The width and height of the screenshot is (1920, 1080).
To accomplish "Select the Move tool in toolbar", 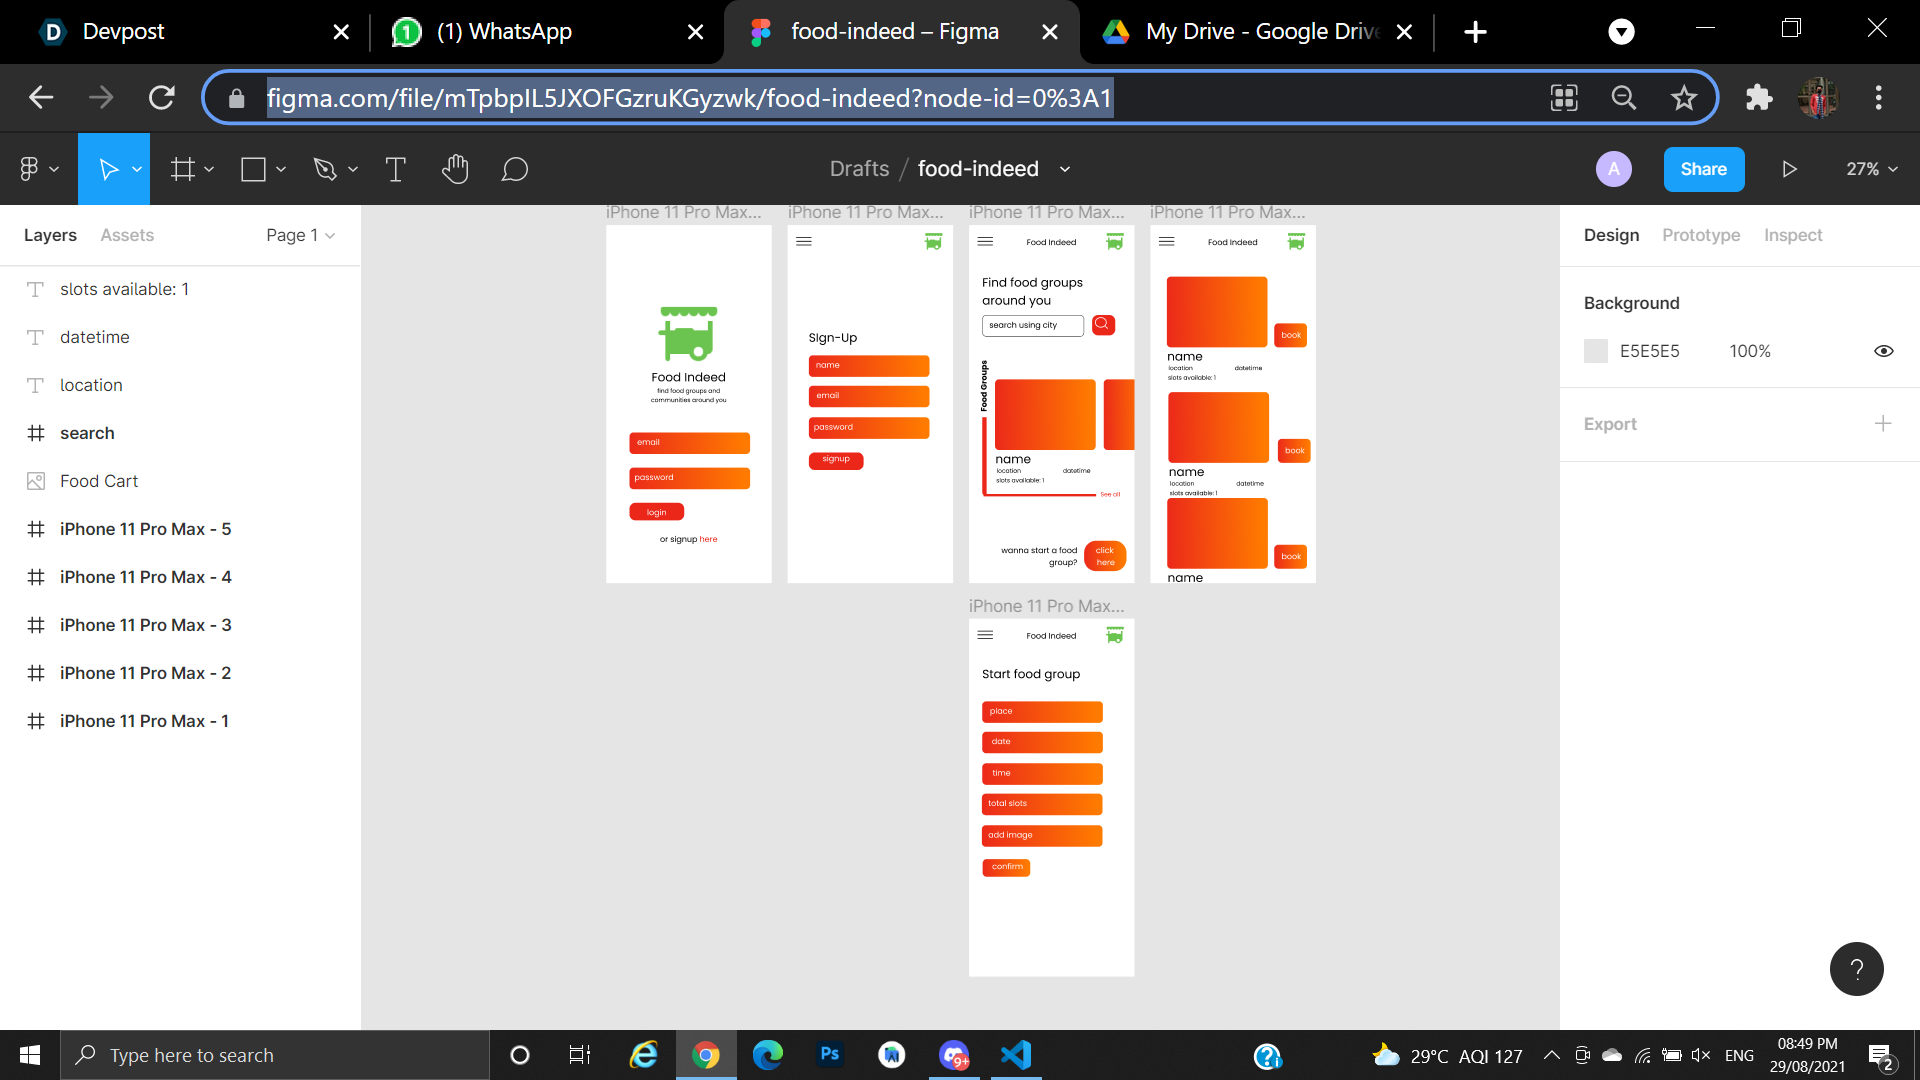I will pos(108,170).
